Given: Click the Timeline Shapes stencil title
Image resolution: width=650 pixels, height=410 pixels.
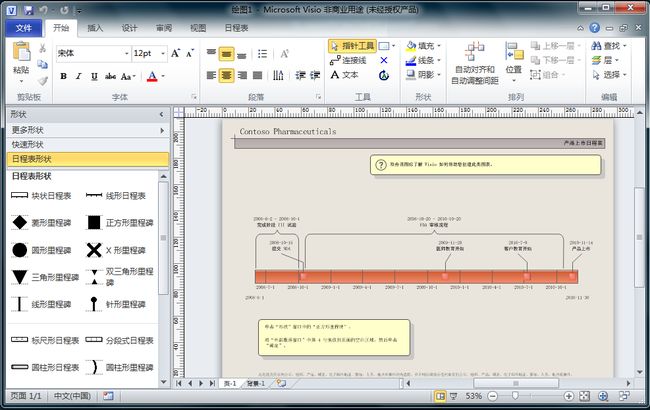Looking at the screenshot, I should [88, 159].
